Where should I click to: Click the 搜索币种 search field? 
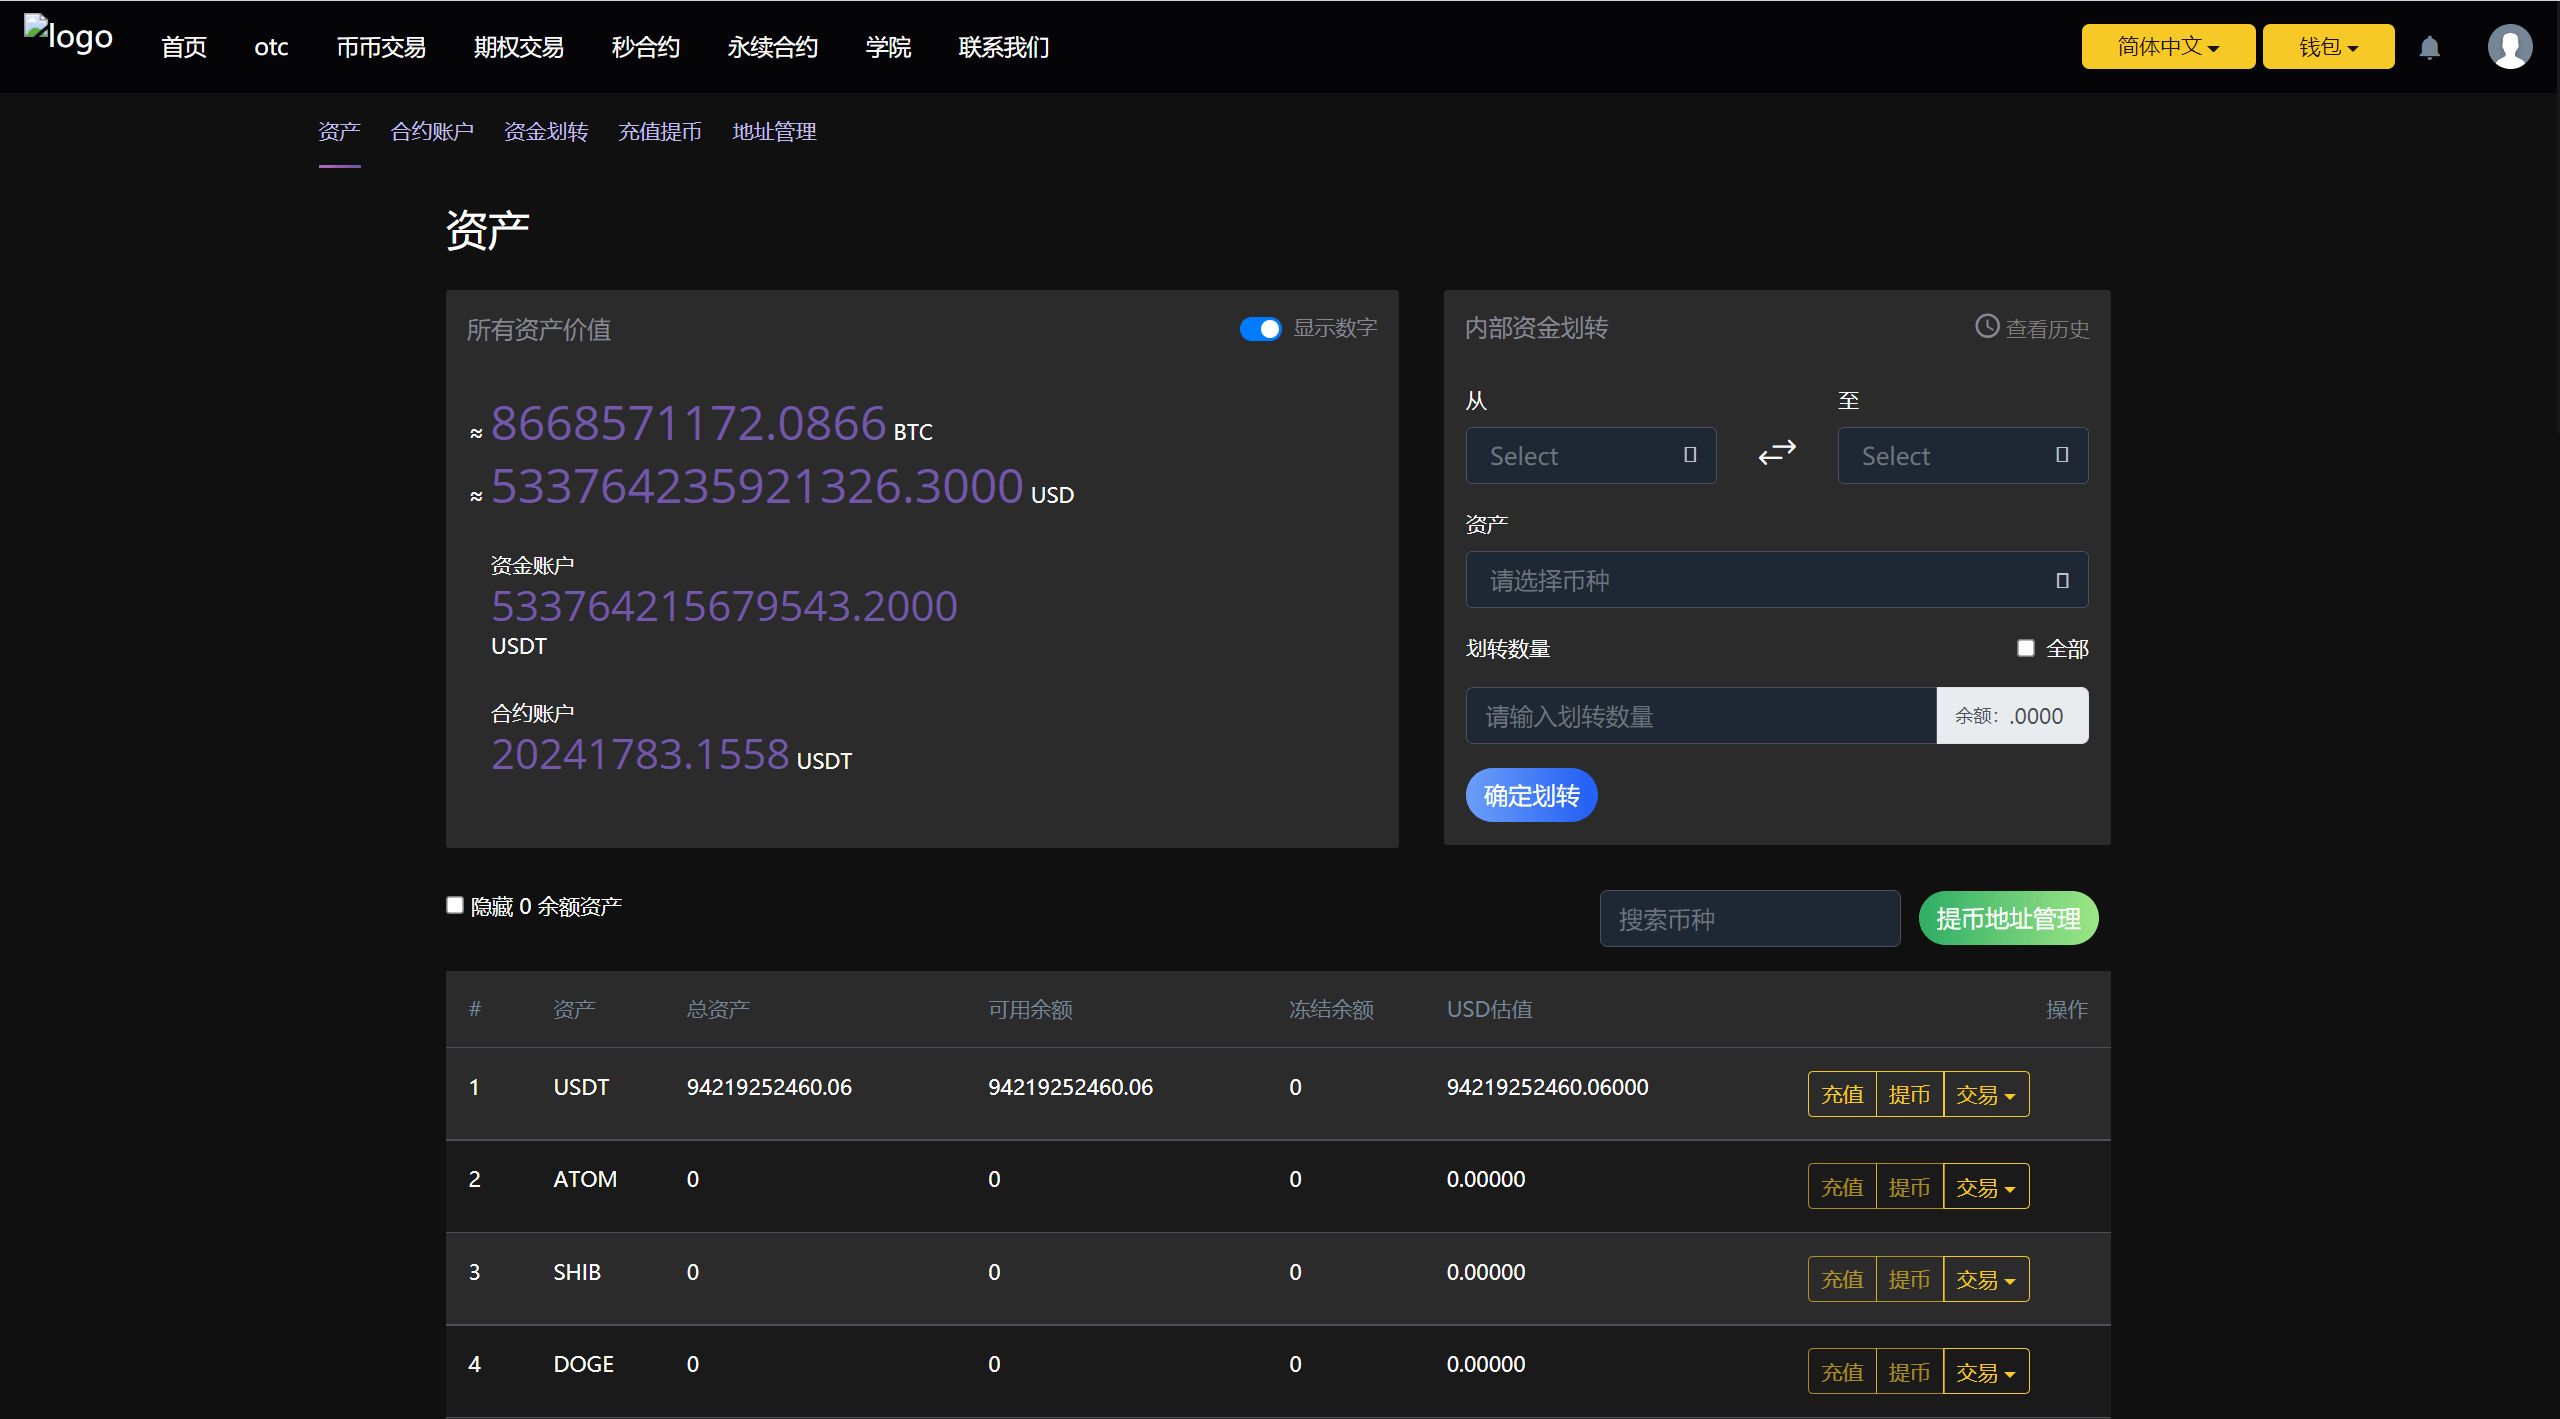point(1749,919)
